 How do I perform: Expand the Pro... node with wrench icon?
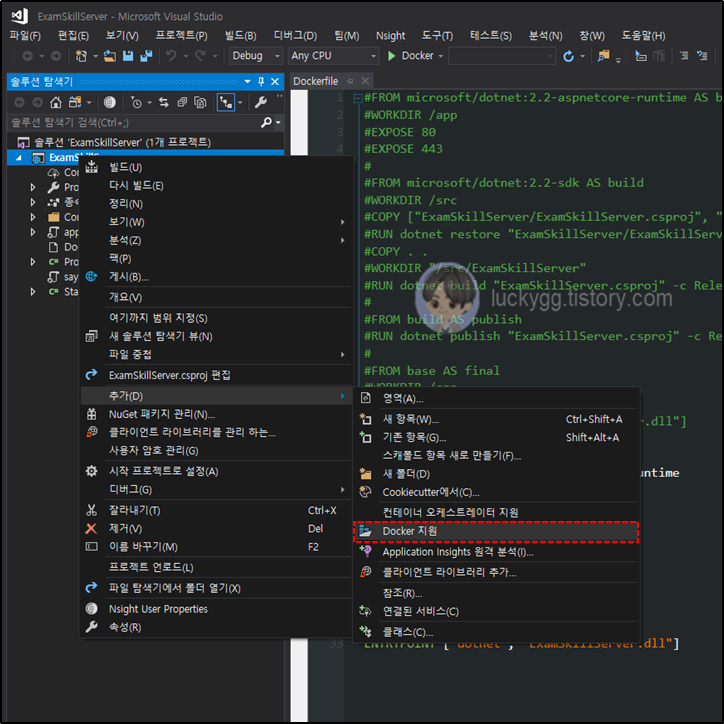[33, 187]
